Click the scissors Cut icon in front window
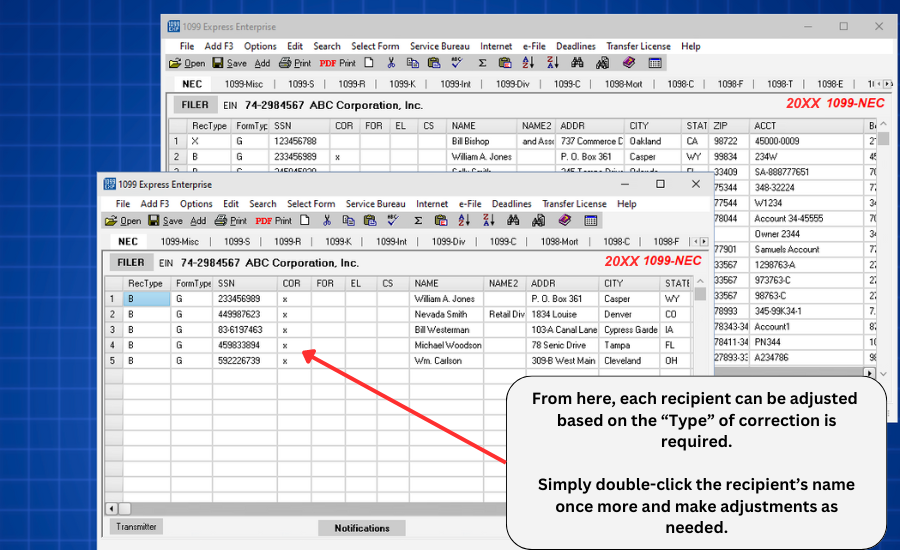The image size is (900, 550). click(326, 221)
